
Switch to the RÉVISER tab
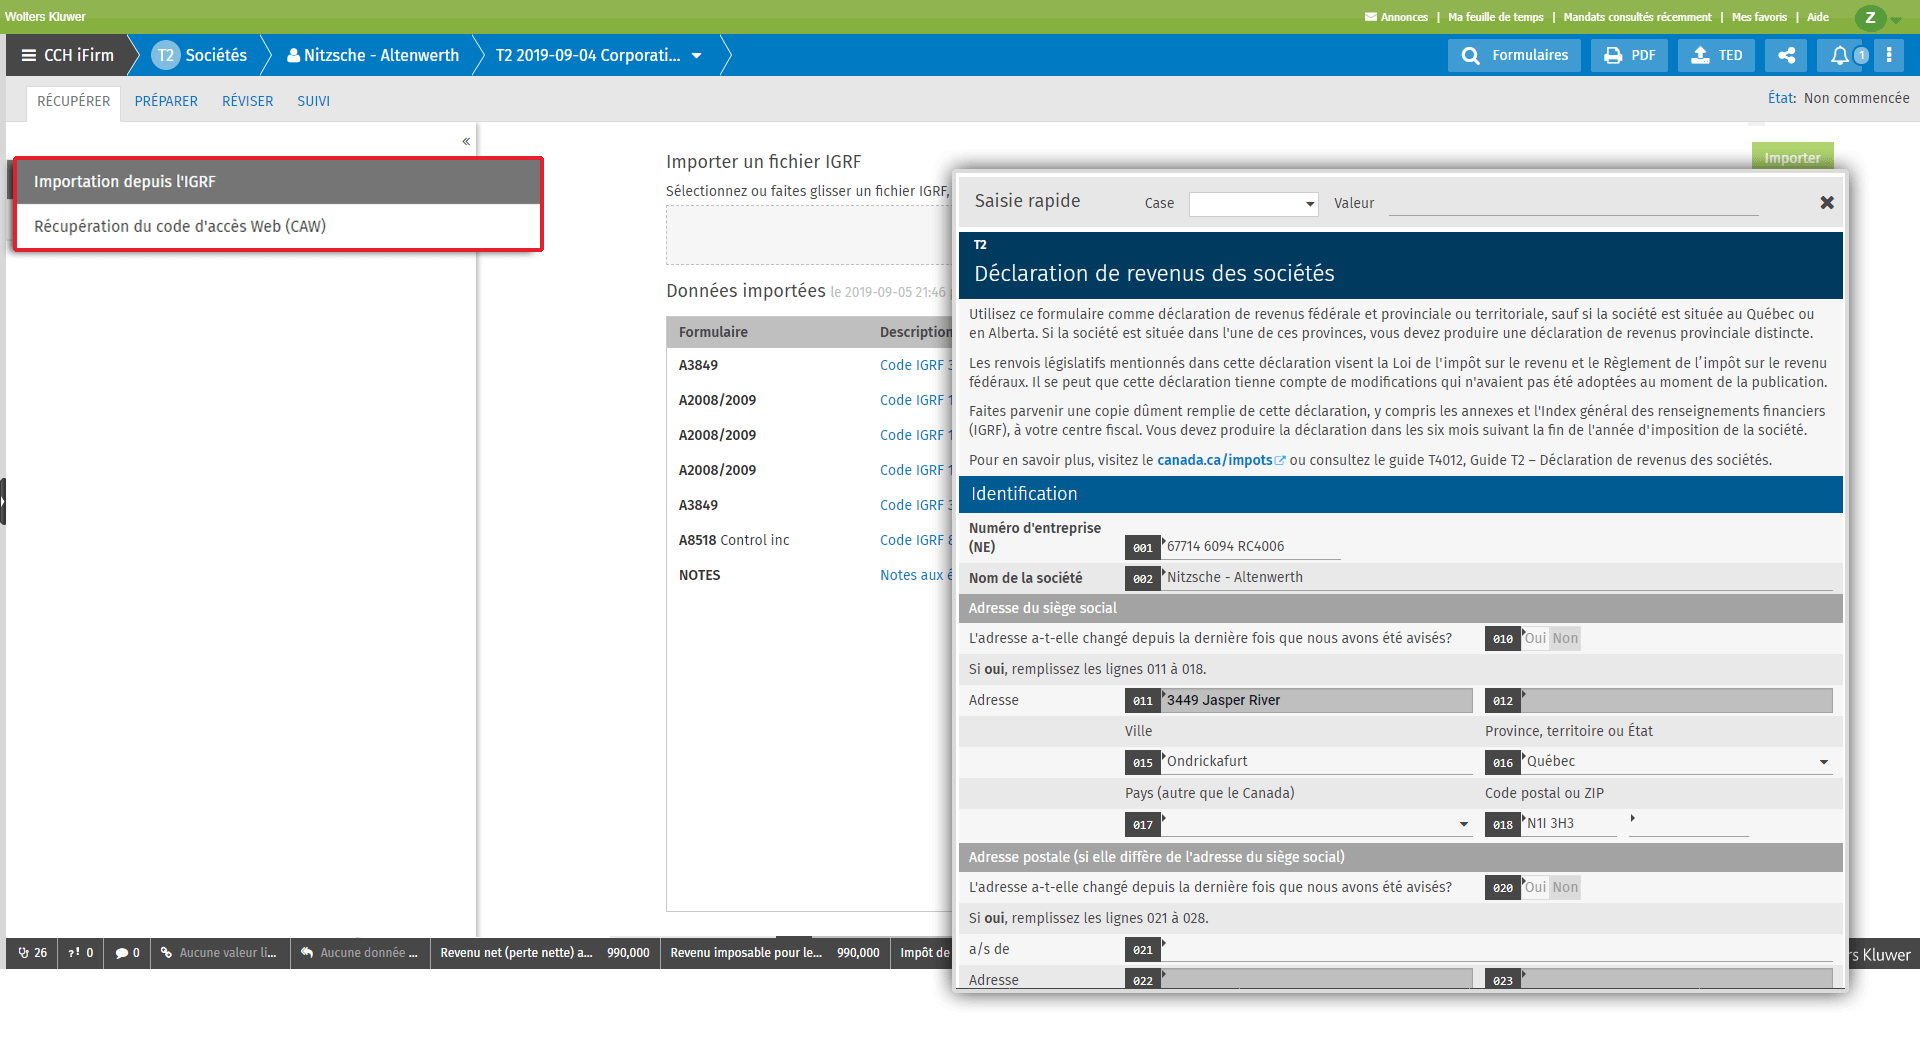point(247,102)
